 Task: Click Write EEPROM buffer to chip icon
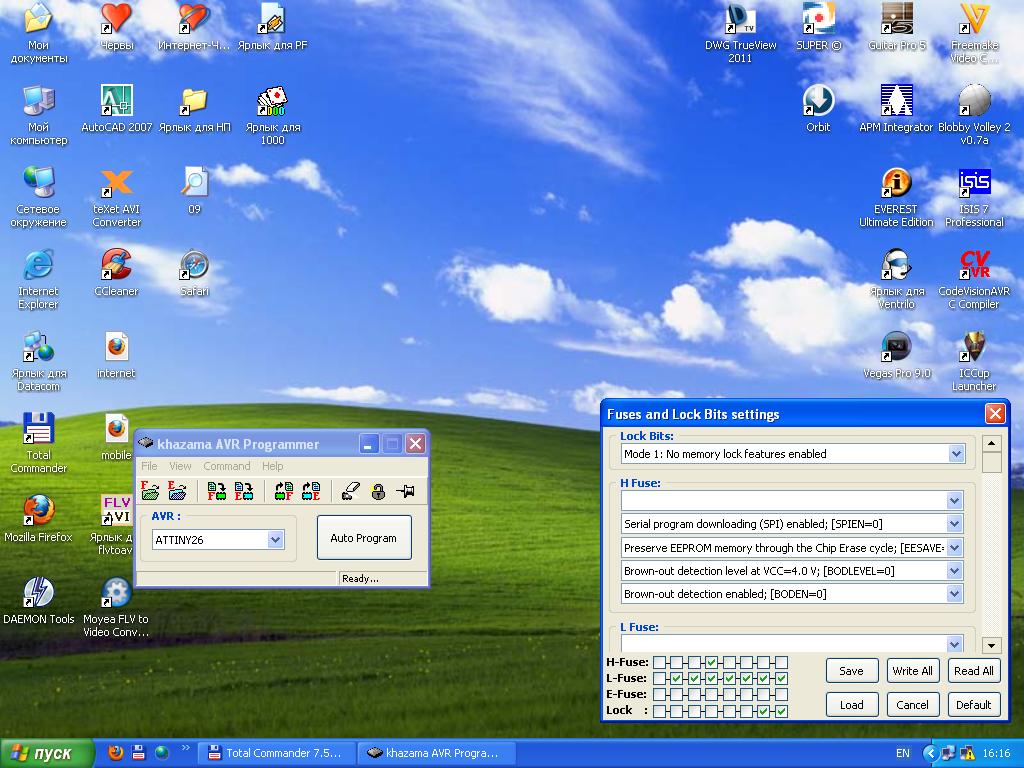(244, 490)
